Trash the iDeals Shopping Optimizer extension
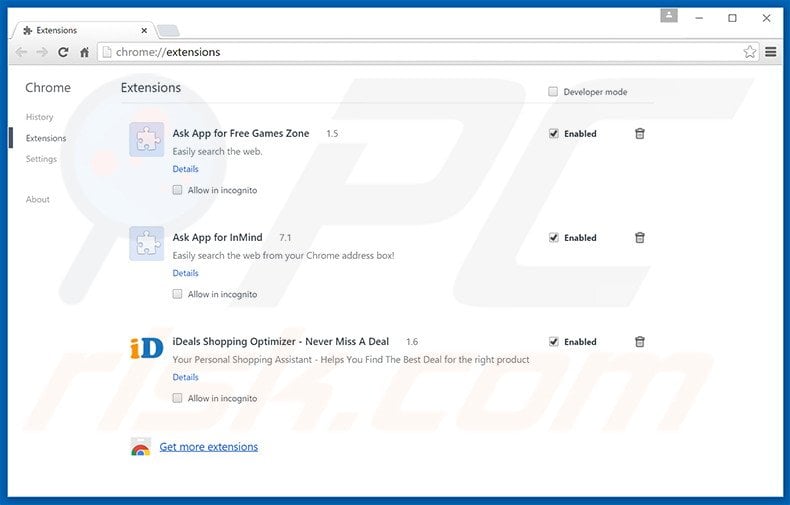Image resolution: width=790 pixels, height=505 pixels. coord(639,342)
